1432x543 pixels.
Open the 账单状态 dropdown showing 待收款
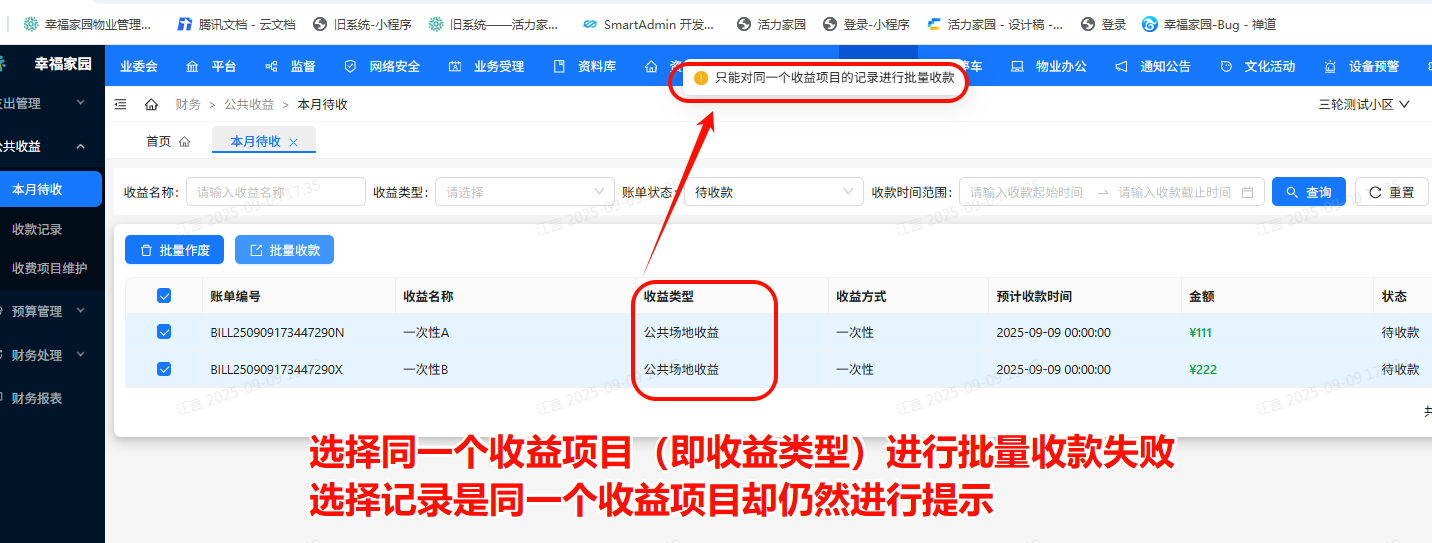[773, 192]
